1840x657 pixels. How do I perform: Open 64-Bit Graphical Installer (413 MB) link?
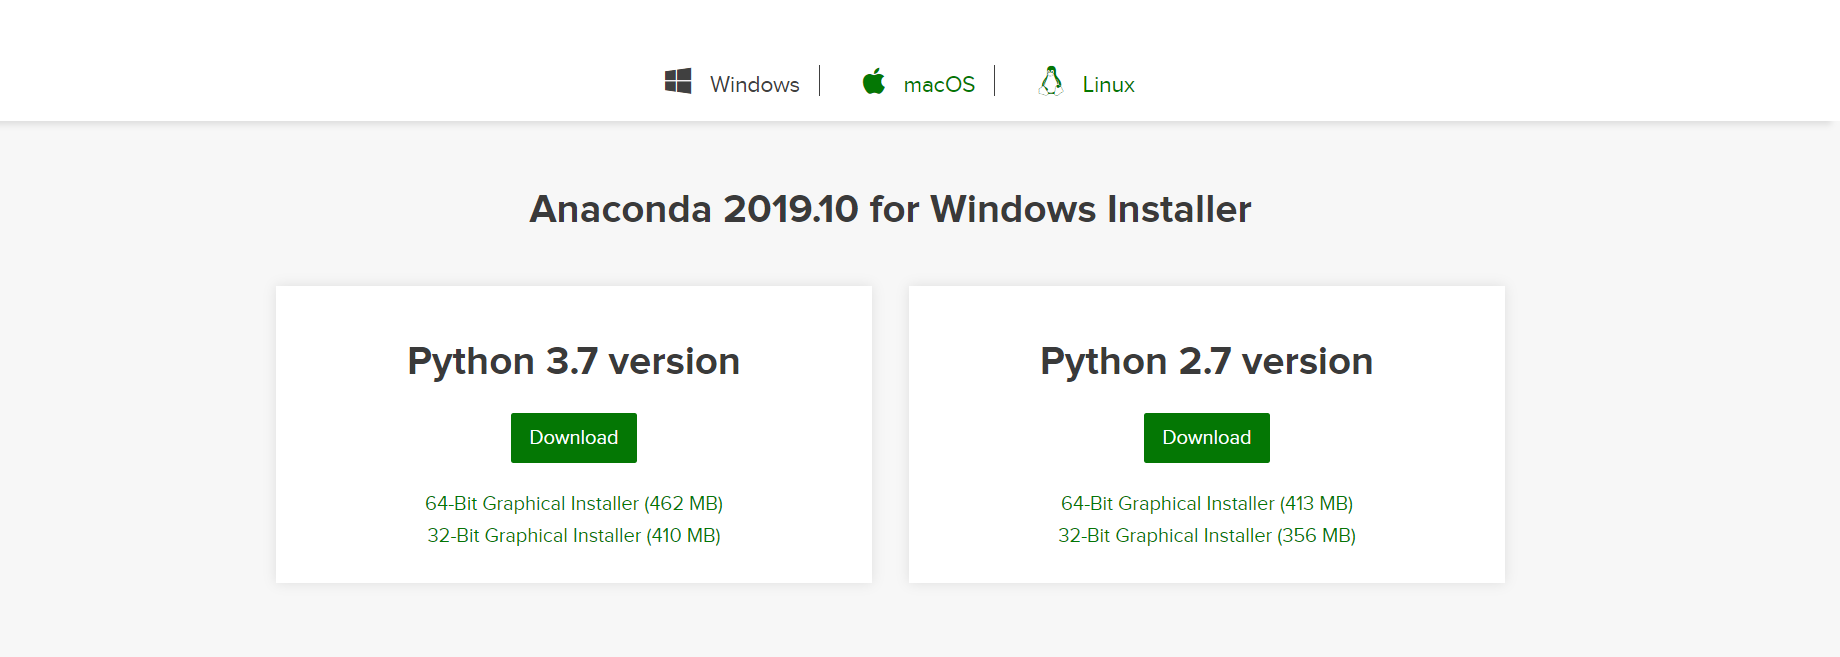[x=1207, y=504]
